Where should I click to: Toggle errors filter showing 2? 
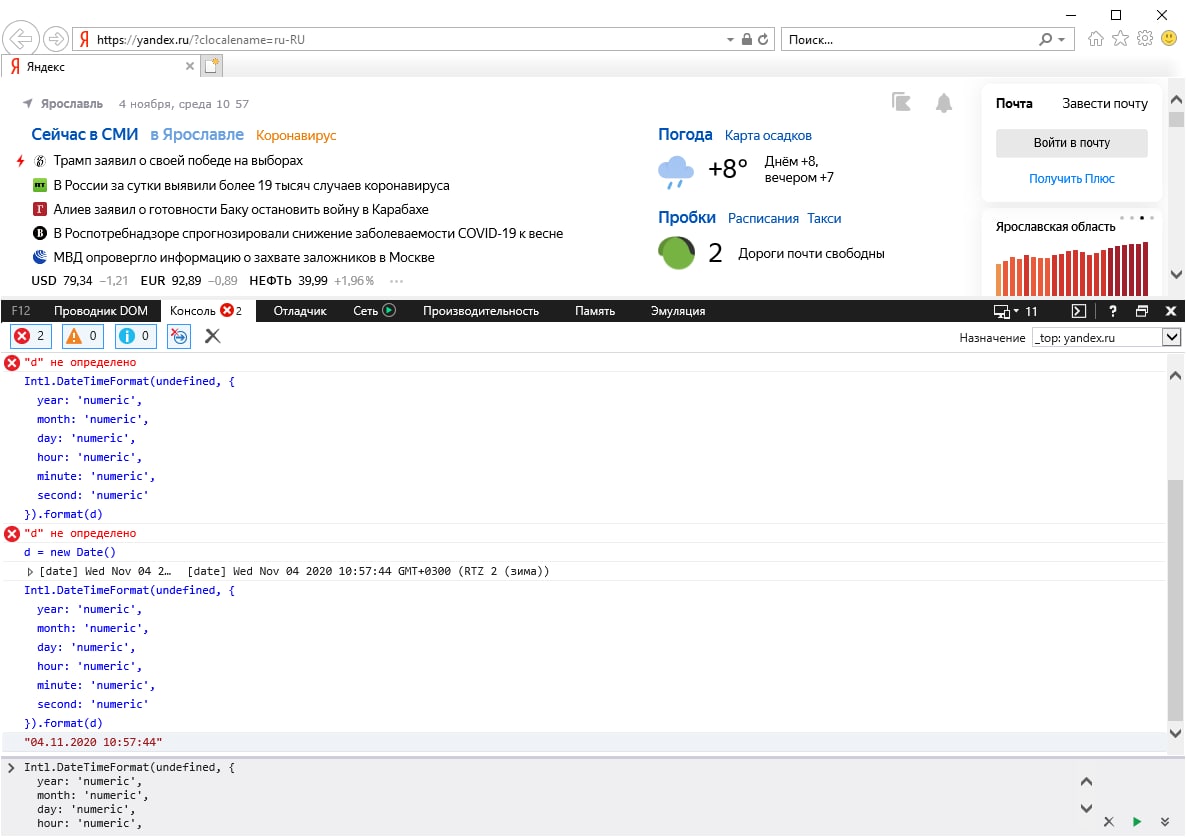[31, 336]
